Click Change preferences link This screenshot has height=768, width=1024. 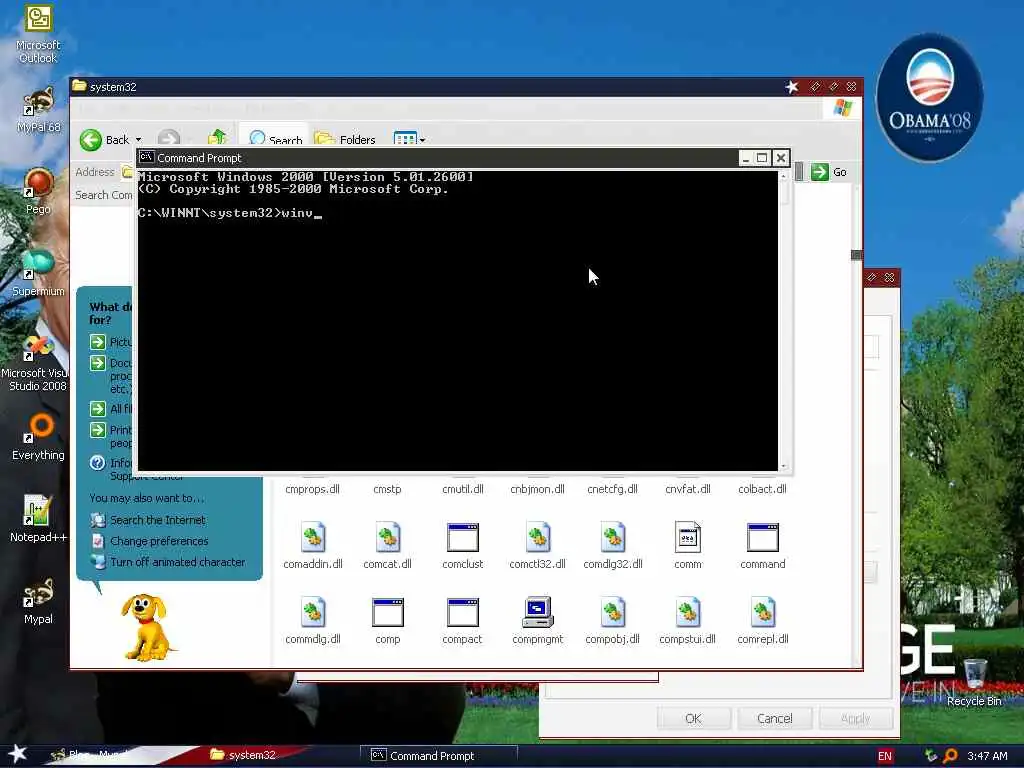tap(159, 541)
